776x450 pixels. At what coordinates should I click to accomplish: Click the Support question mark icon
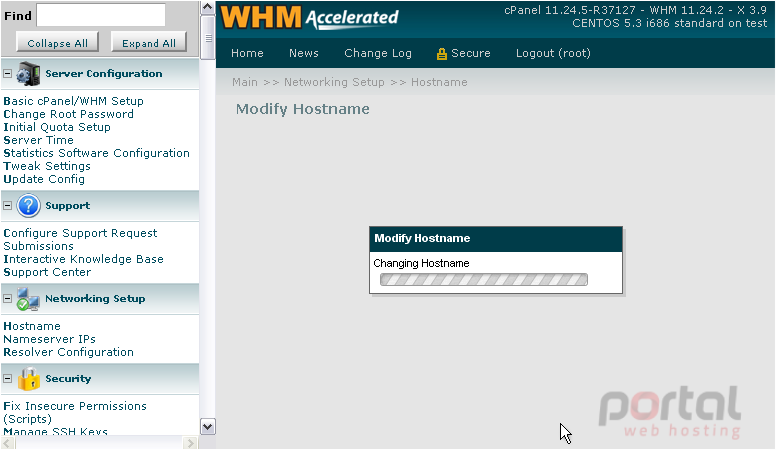pos(28,205)
